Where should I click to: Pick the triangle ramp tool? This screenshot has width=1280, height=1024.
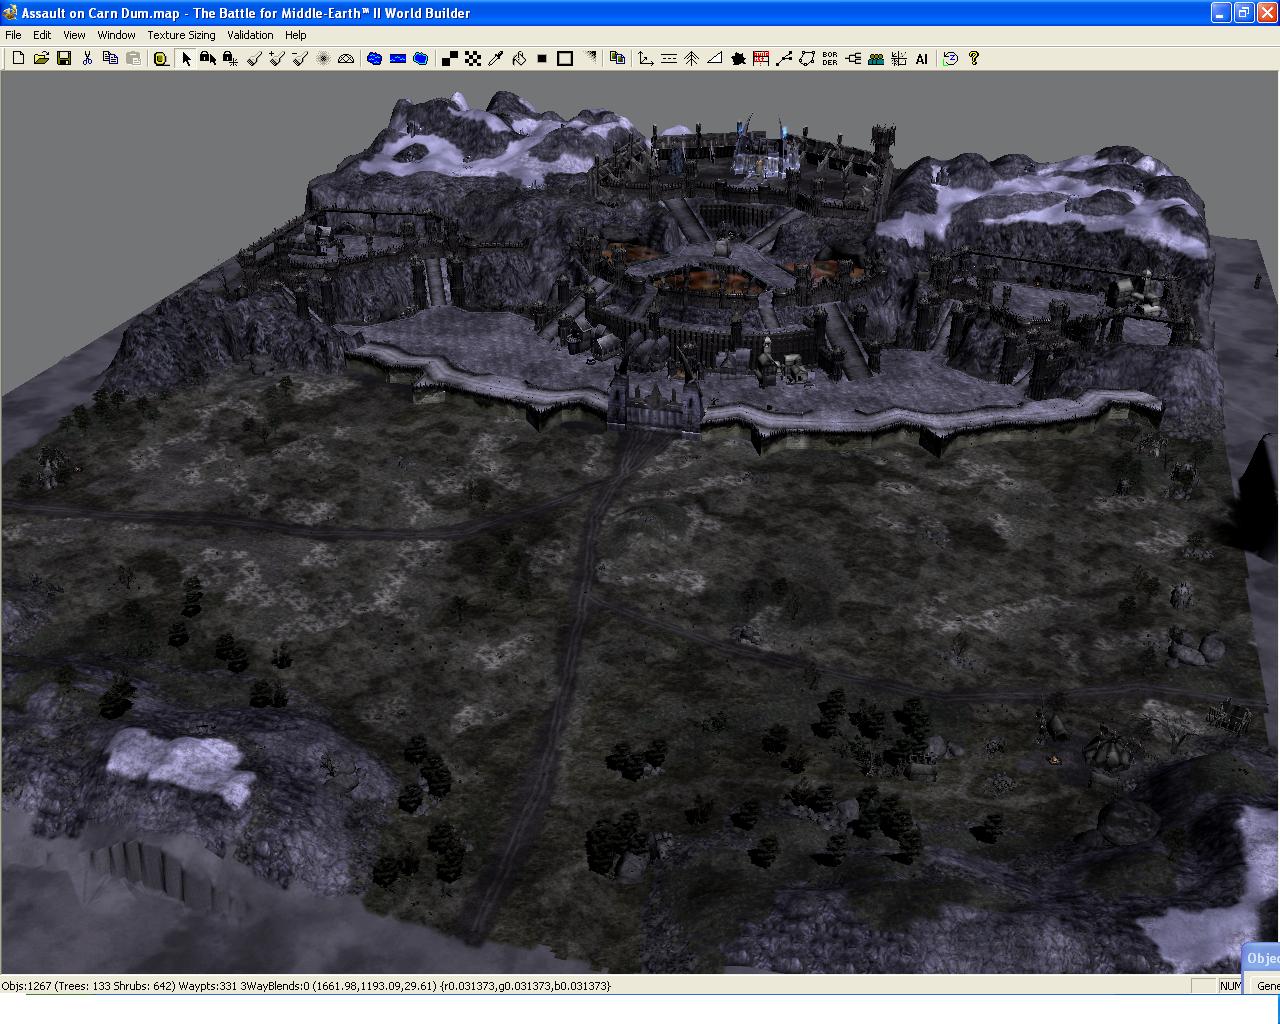tap(714, 59)
